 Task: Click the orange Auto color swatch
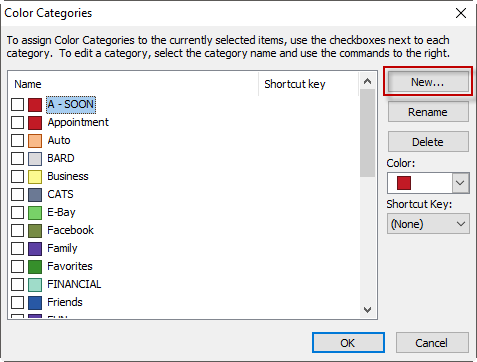35,140
